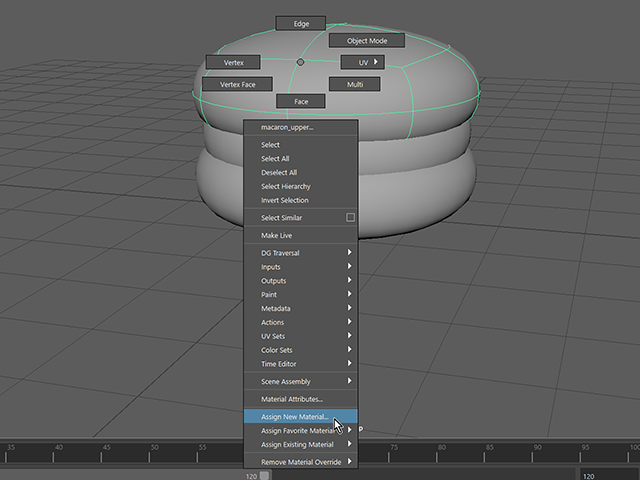This screenshot has width=640, height=480.
Task: Click the macaron_upper... menu header
Action: (301, 127)
